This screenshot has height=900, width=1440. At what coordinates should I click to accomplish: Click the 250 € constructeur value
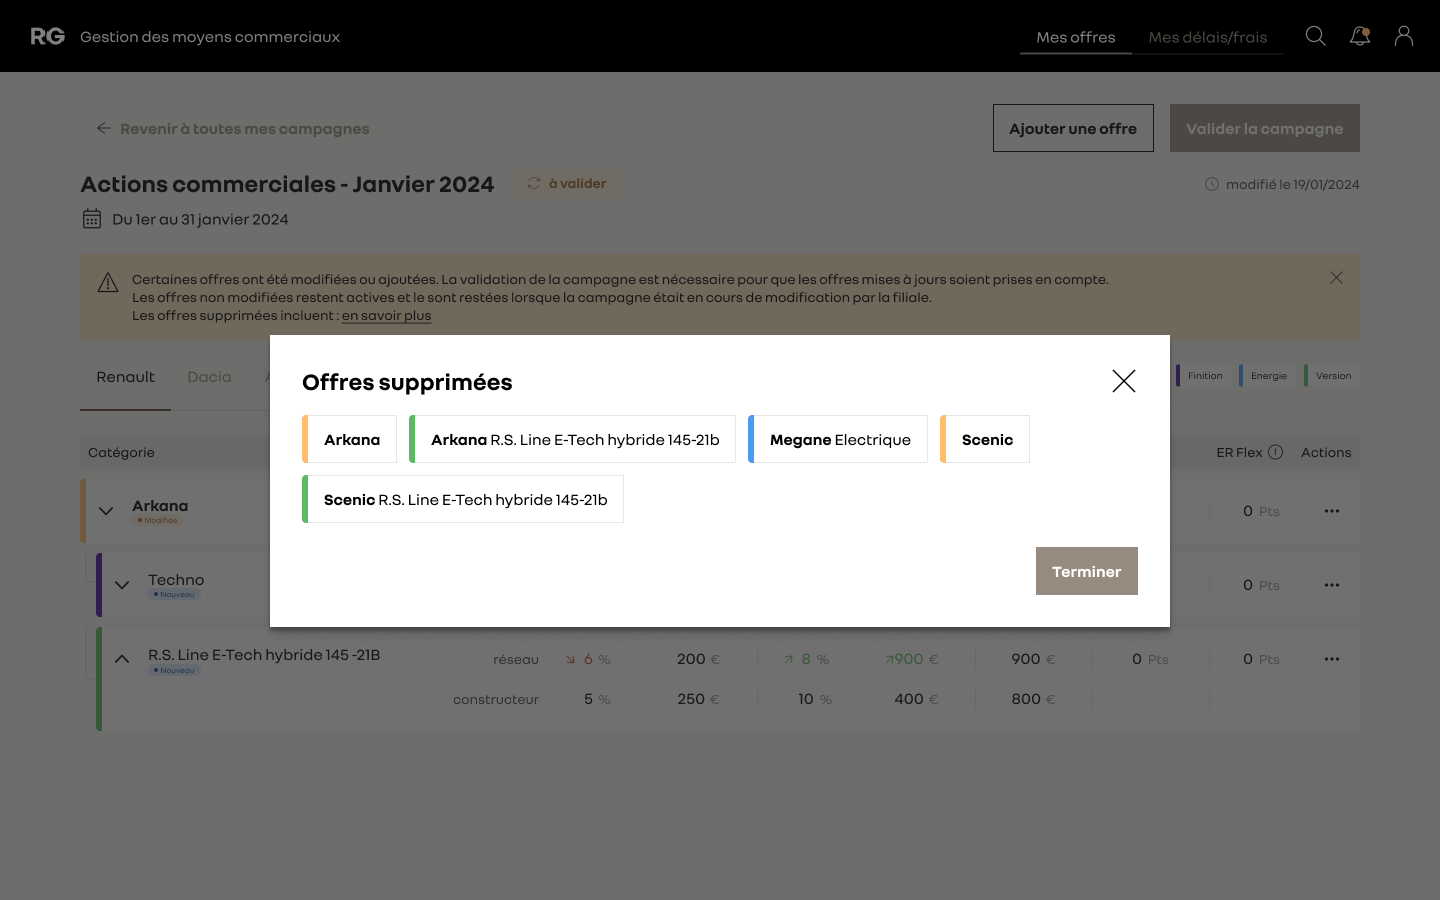click(x=698, y=699)
